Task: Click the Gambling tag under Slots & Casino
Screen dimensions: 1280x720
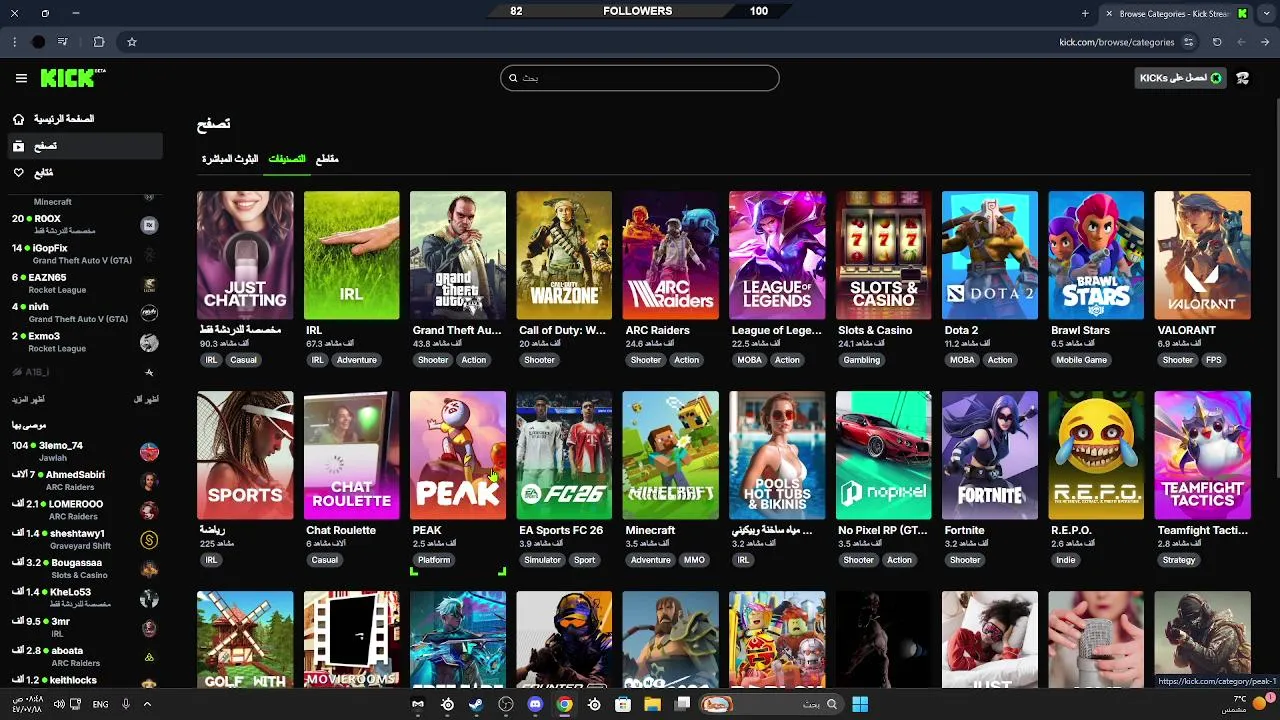Action: pos(861,360)
